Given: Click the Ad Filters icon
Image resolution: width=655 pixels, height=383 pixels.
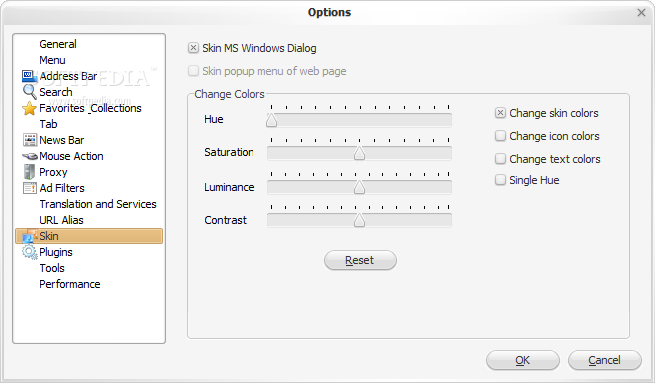Looking at the screenshot, I should [30, 188].
